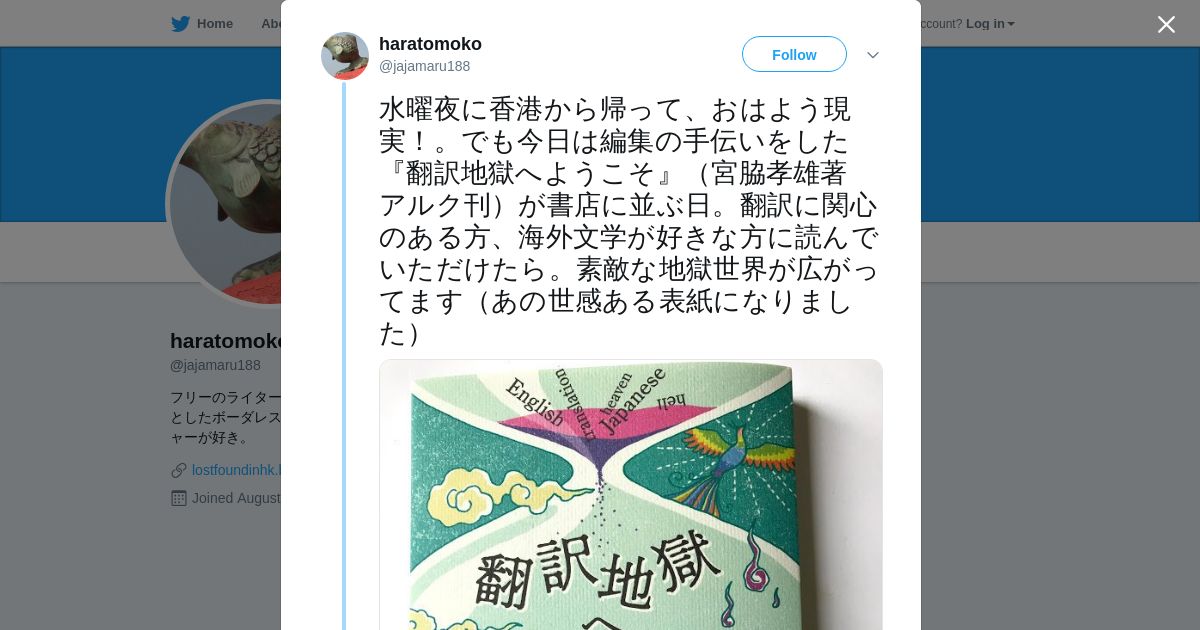Image resolution: width=1200 pixels, height=630 pixels.
Task: Click the calendar icon beside Joined date
Action: point(179,498)
